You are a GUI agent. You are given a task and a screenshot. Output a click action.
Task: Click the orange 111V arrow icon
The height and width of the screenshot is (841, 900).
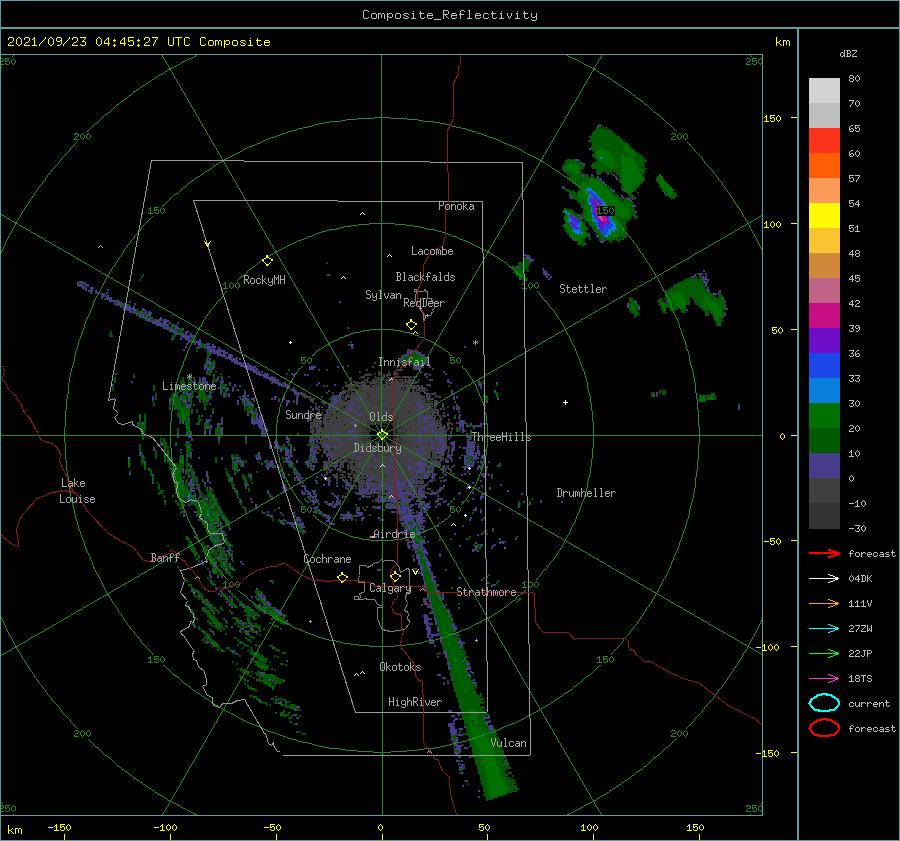coord(824,603)
